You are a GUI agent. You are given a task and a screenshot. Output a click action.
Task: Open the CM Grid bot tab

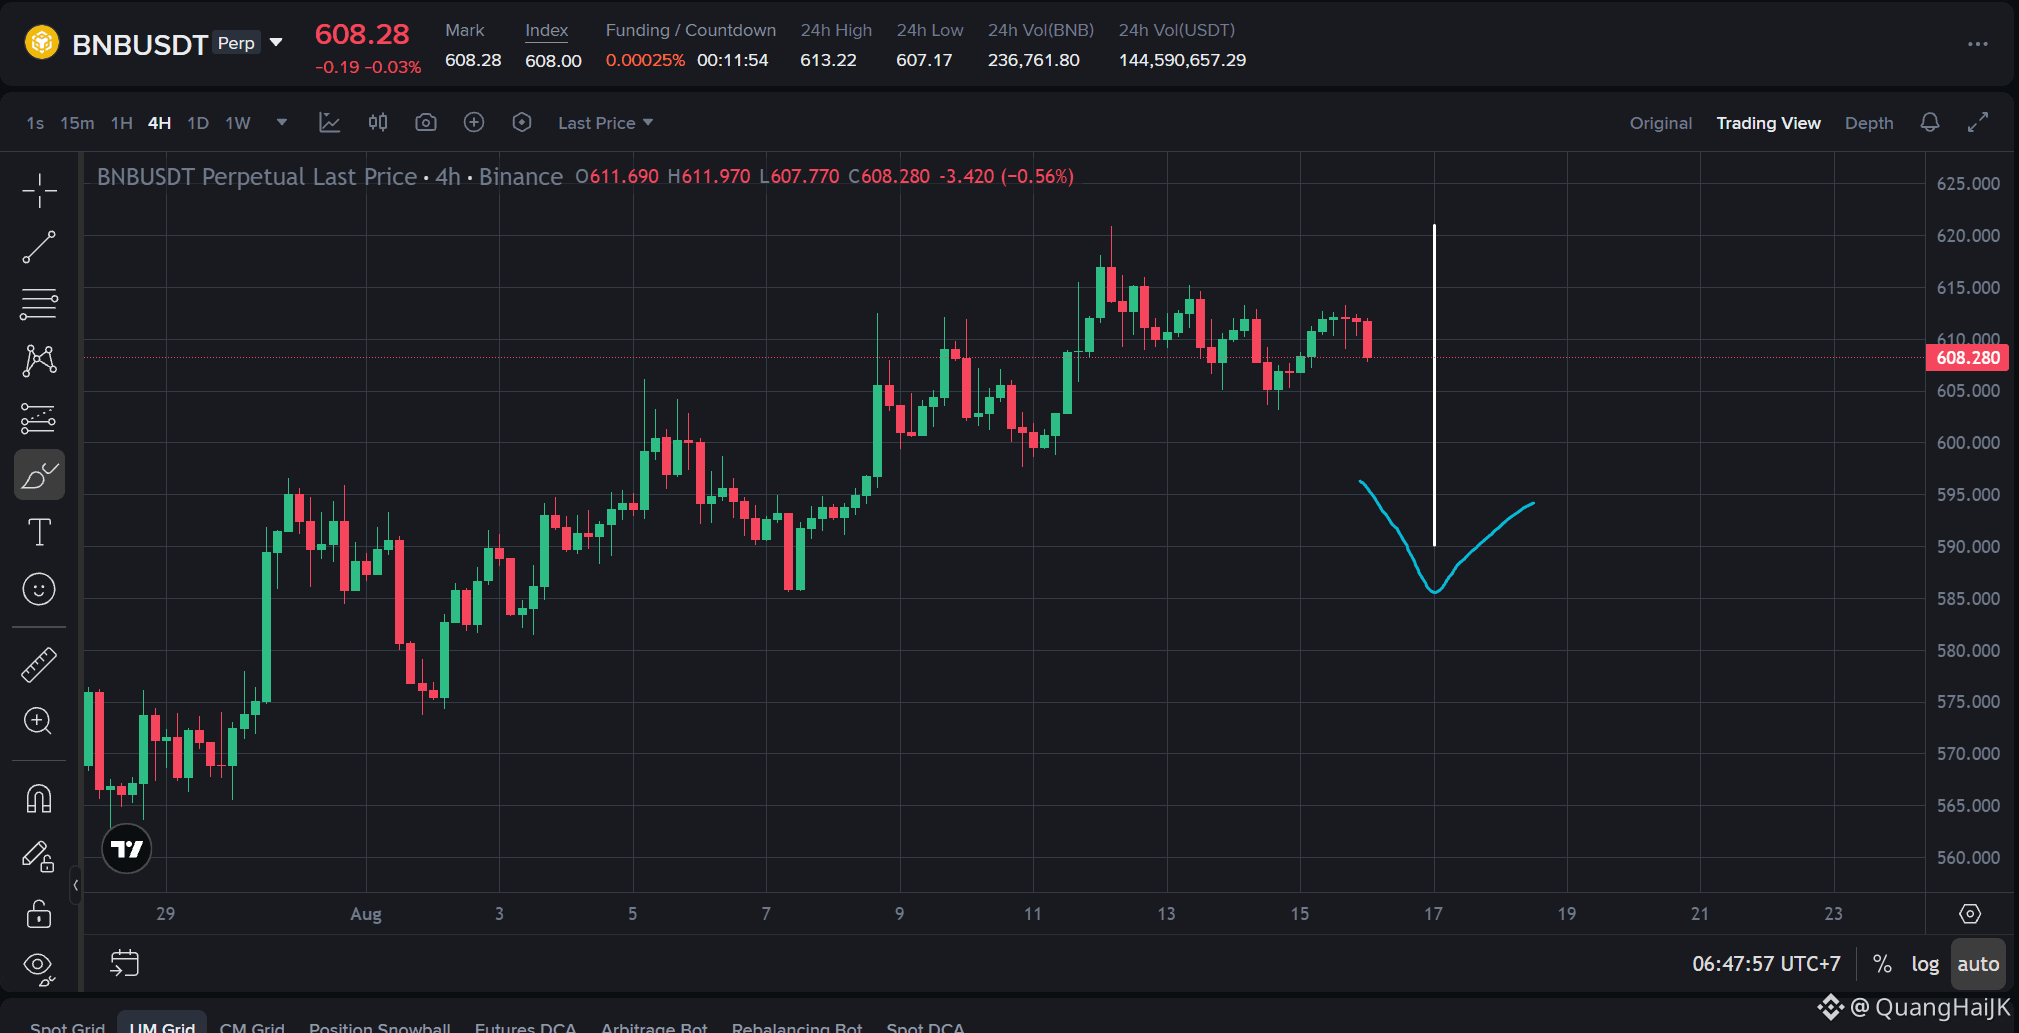click(252, 1026)
